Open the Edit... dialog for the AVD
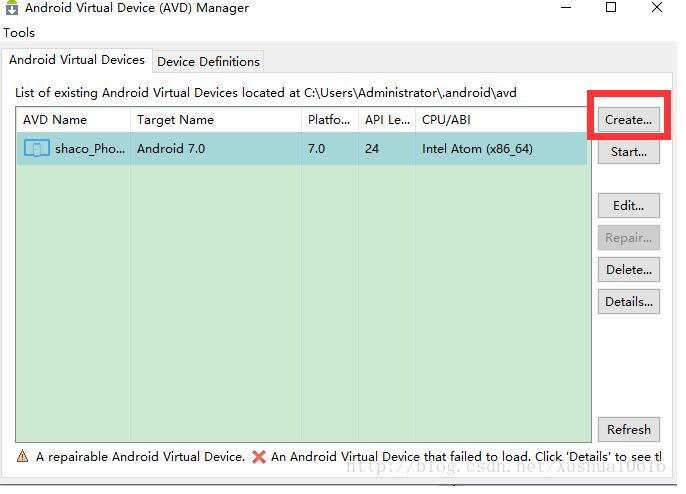 629,206
